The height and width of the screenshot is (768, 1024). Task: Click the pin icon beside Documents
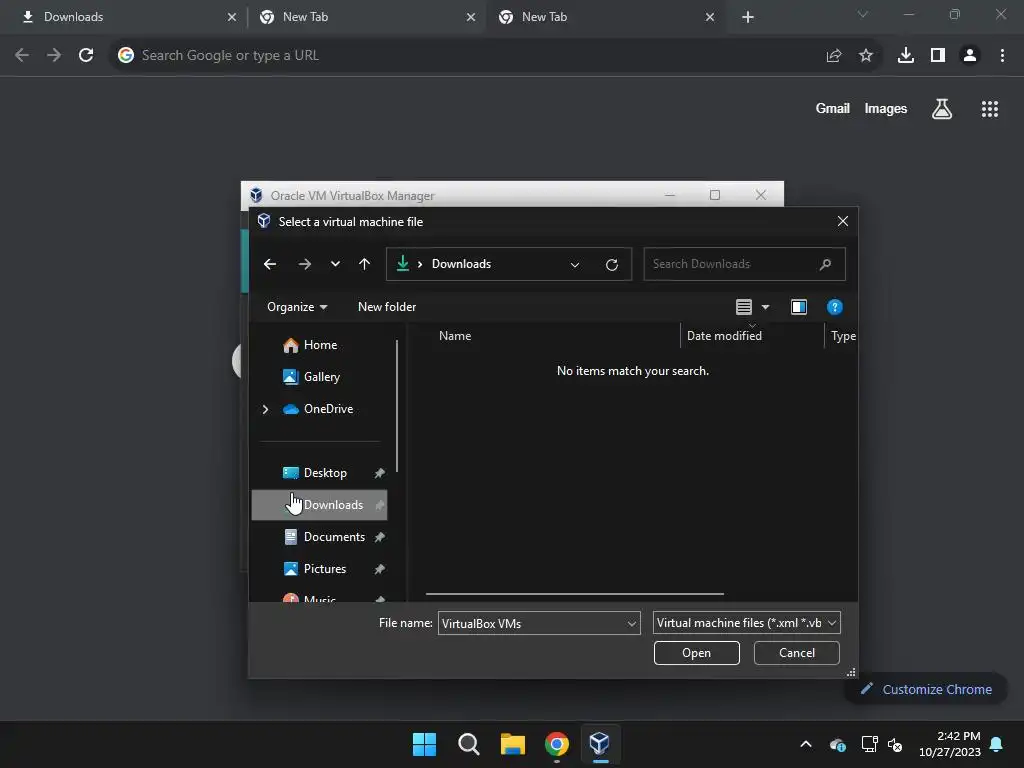pyautogui.click(x=379, y=537)
